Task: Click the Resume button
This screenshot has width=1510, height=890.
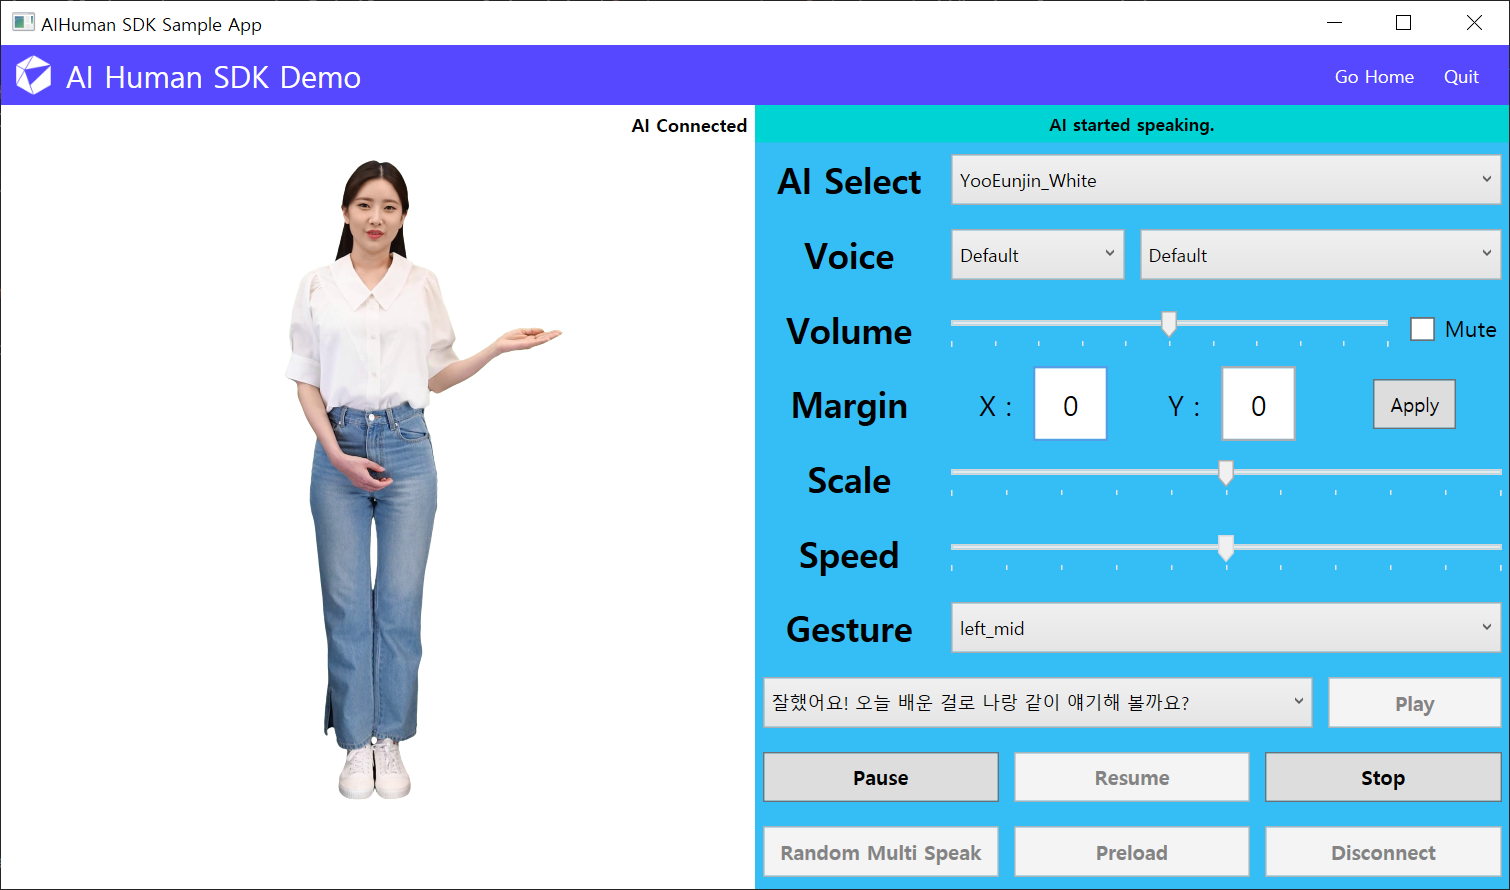Action: pyautogui.click(x=1132, y=777)
